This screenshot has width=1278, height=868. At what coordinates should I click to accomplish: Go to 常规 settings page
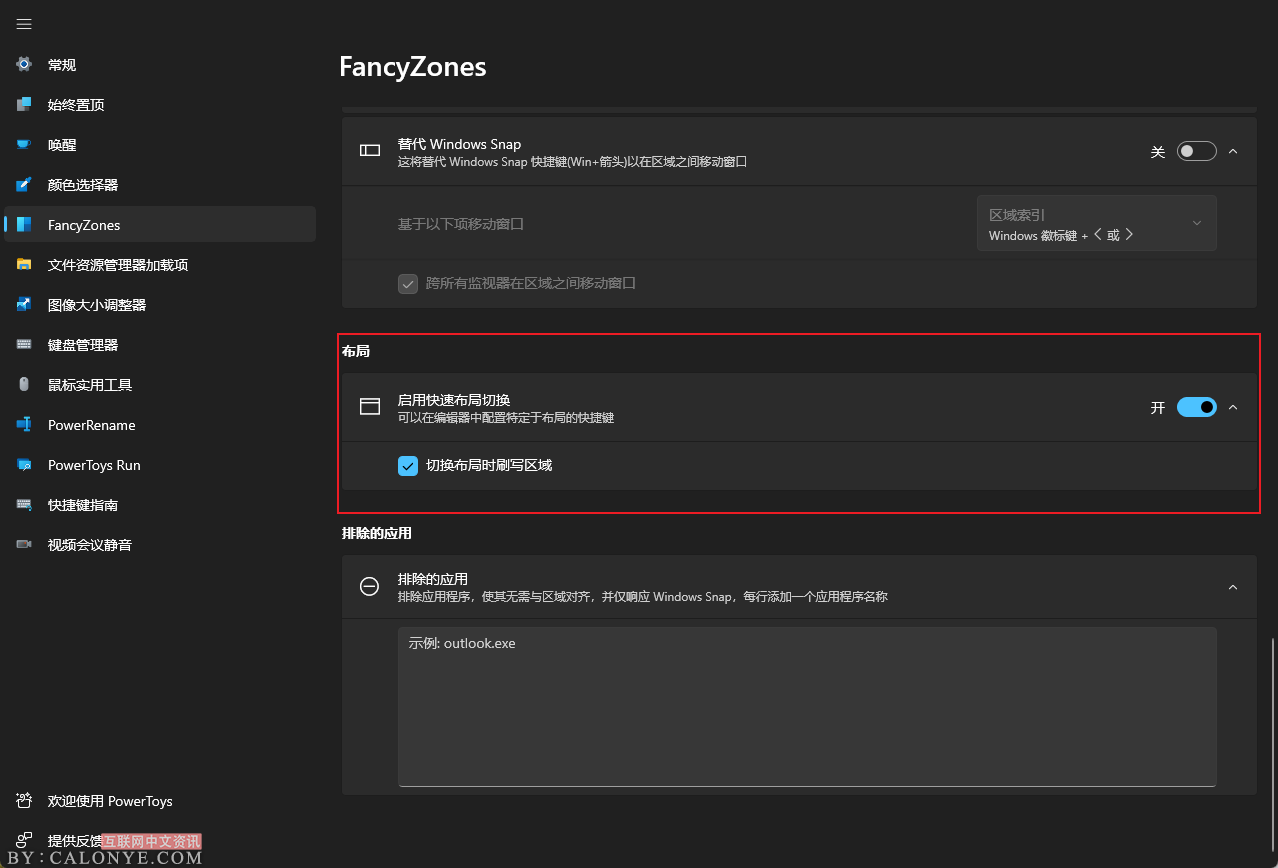coord(160,64)
